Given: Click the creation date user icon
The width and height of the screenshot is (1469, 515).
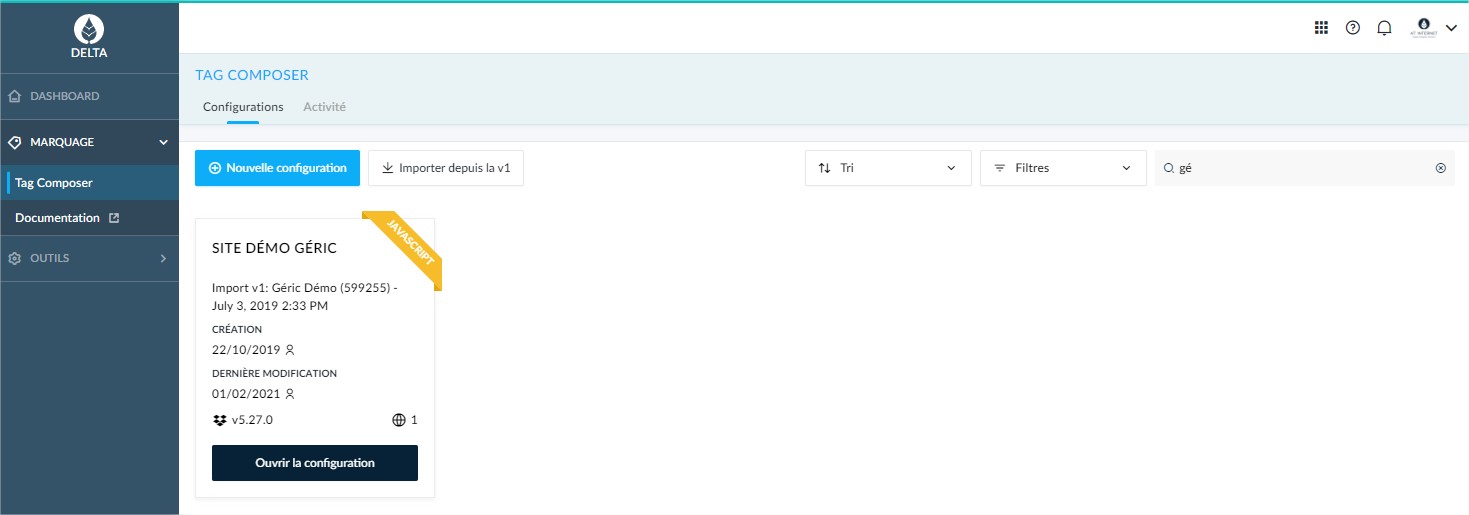Looking at the screenshot, I should 290,350.
